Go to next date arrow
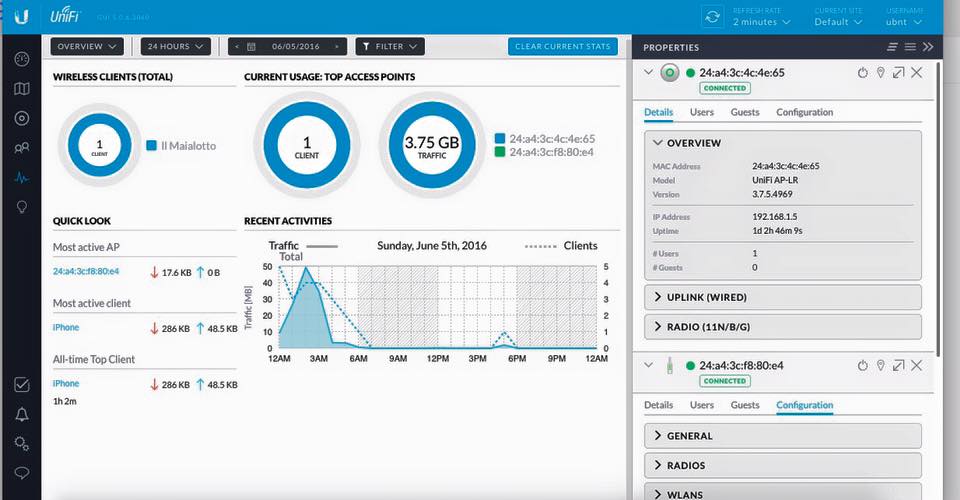The width and height of the screenshot is (960, 500). pyautogui.click(x=337, y=47)
